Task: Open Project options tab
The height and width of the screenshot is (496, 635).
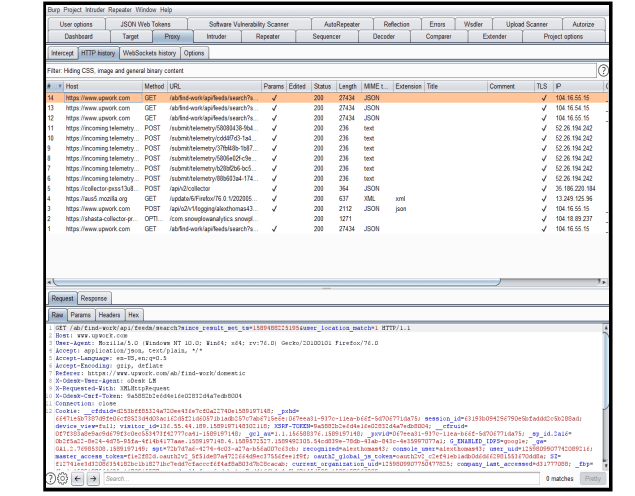Action: tap(563, 36)
